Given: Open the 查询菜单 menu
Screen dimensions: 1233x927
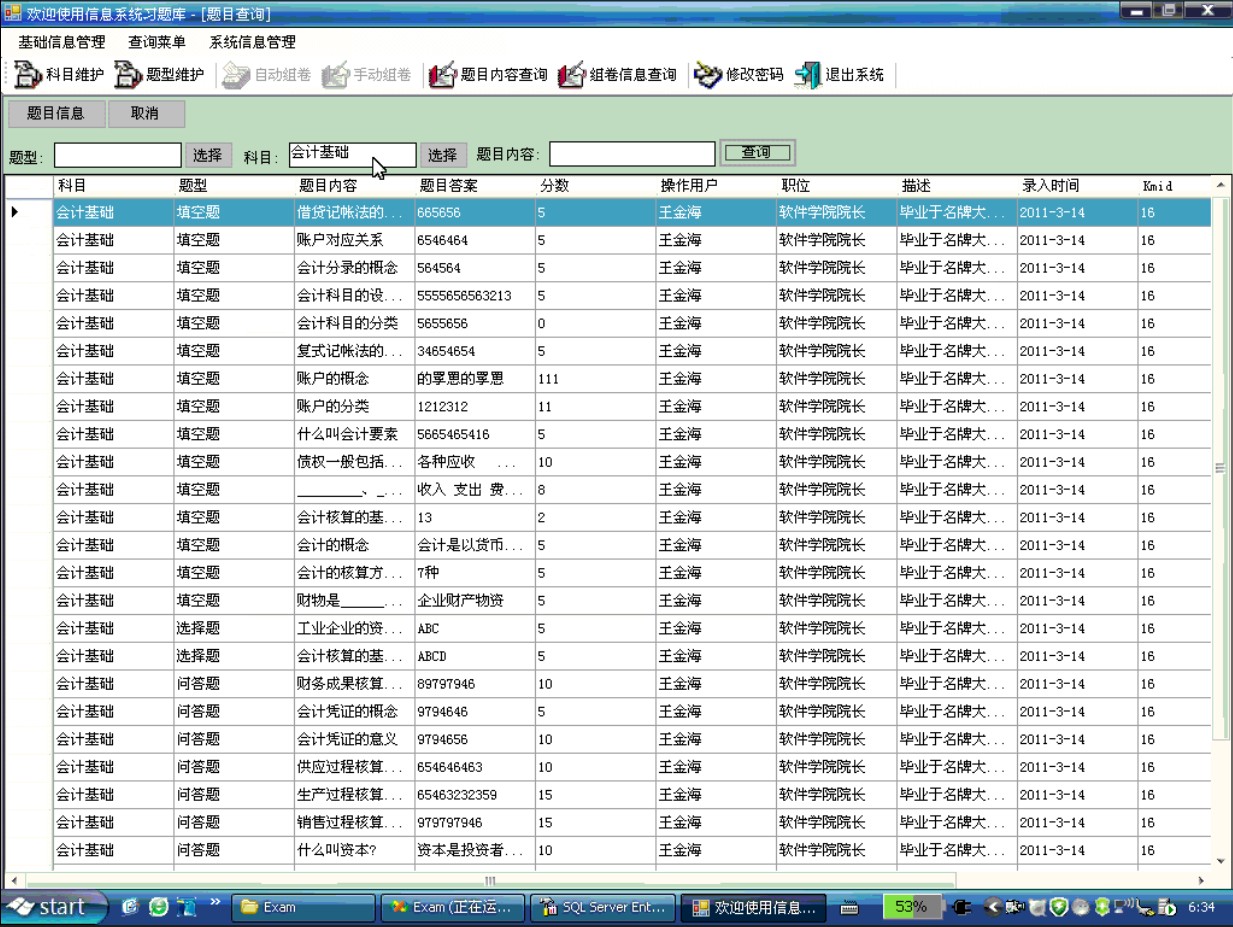Looking at the screenshot, I should click(157, 43).
